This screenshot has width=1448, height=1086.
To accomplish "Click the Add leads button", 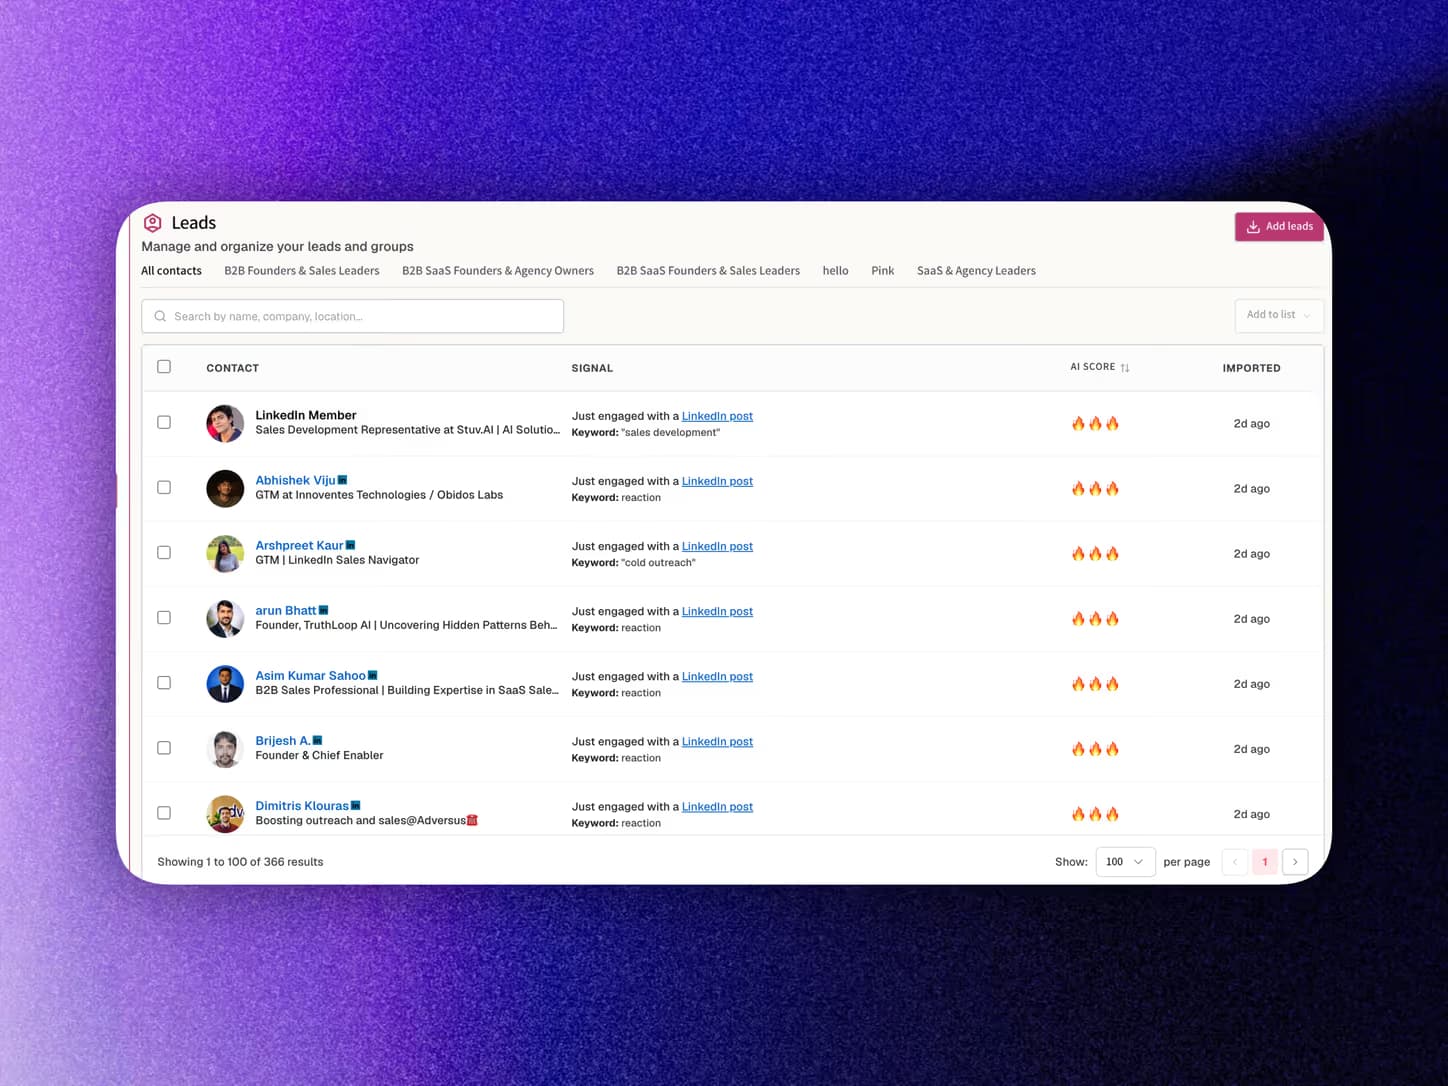I will 1279,227.
